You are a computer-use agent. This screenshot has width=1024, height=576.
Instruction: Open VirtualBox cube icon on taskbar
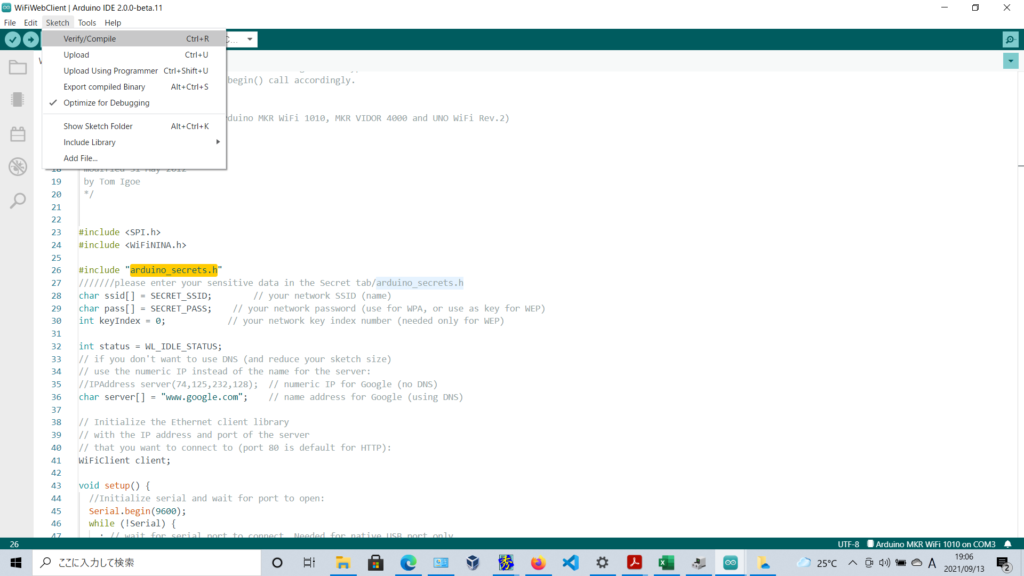[x=473, y=562]
